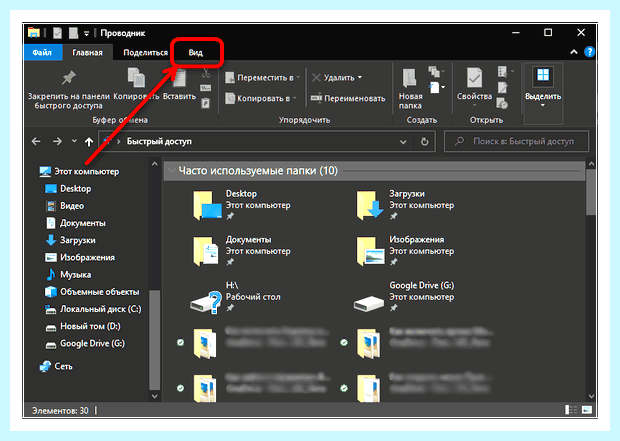Click the Свойства properties icon
620x441 pixels.
coord(474,78)
